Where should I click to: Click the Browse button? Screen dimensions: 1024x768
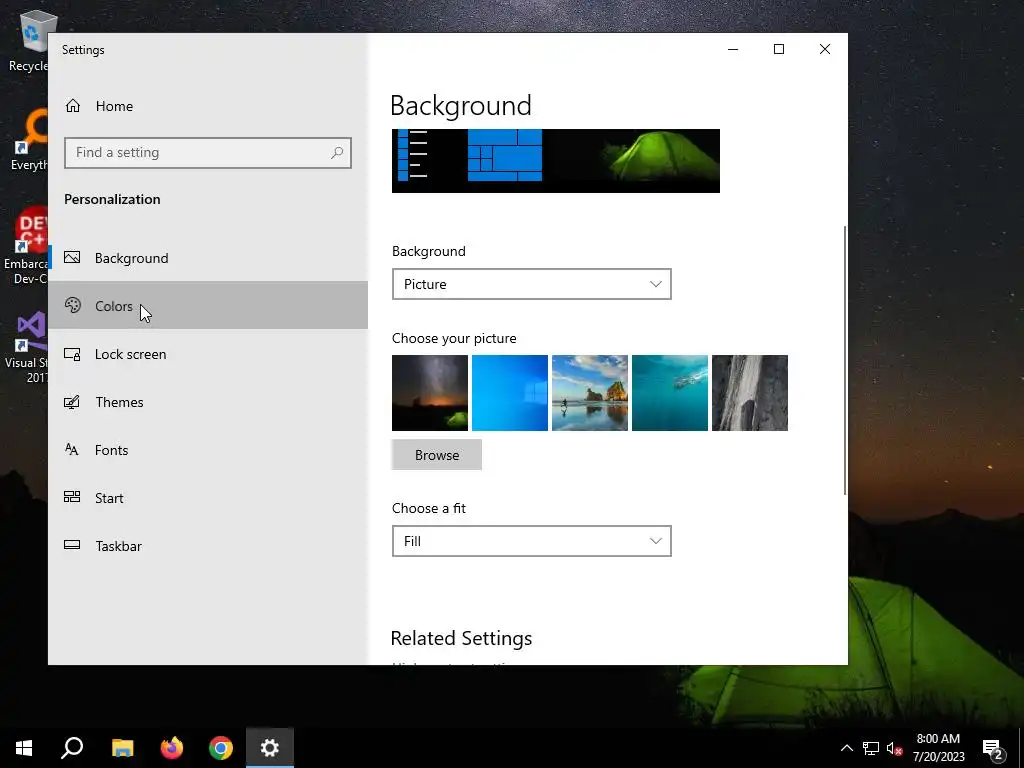click(437, 455)
